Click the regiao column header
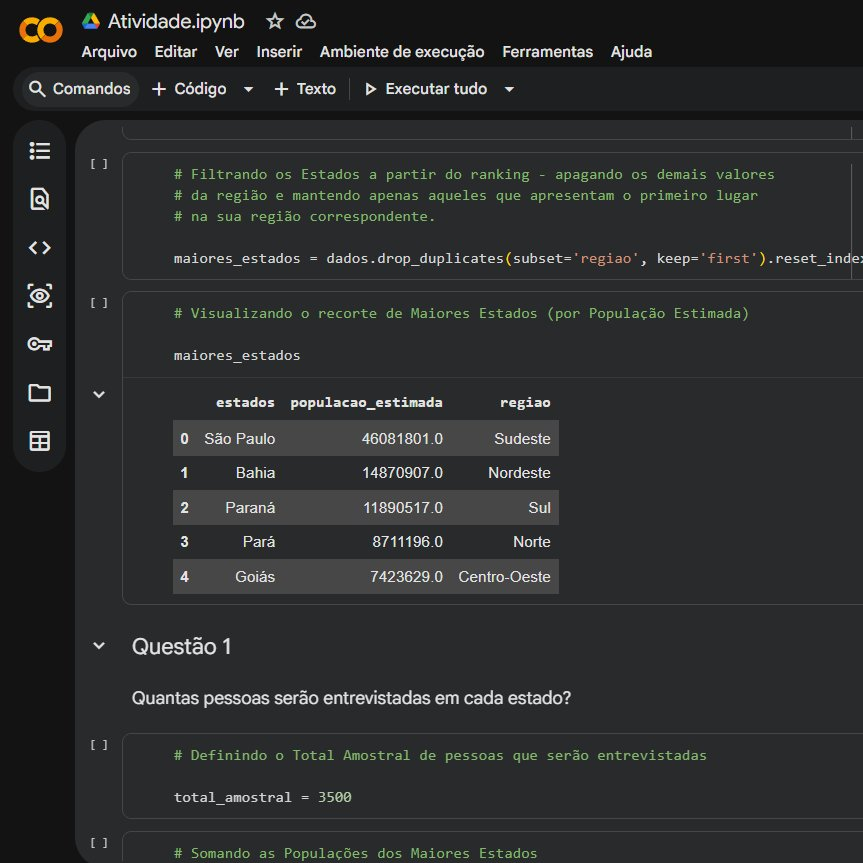Screen dimensions: 863x863 tap(525, 402)
